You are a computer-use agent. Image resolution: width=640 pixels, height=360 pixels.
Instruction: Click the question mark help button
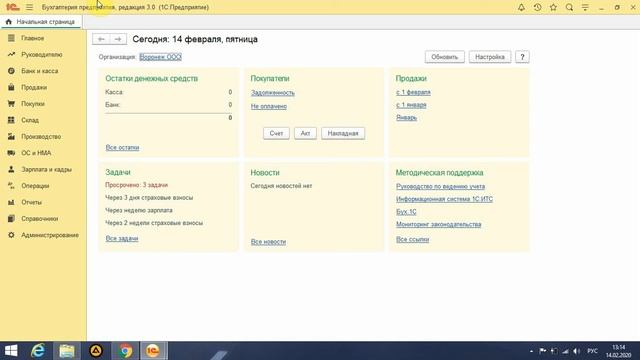522,57
